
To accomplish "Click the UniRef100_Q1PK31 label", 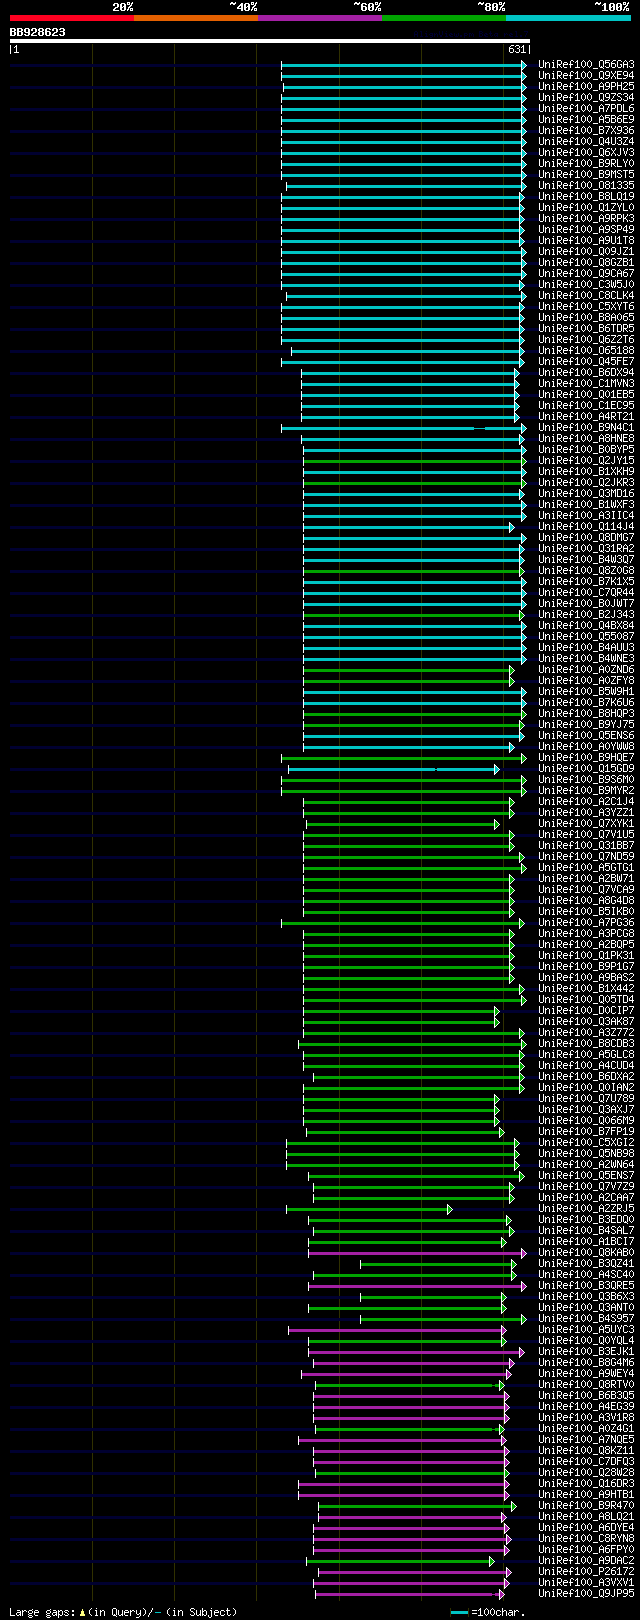I will point(586,955).
